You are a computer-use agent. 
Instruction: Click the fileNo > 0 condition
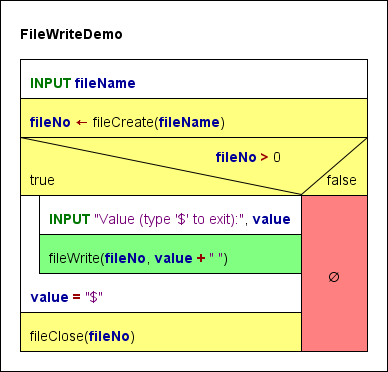point(248,157)
